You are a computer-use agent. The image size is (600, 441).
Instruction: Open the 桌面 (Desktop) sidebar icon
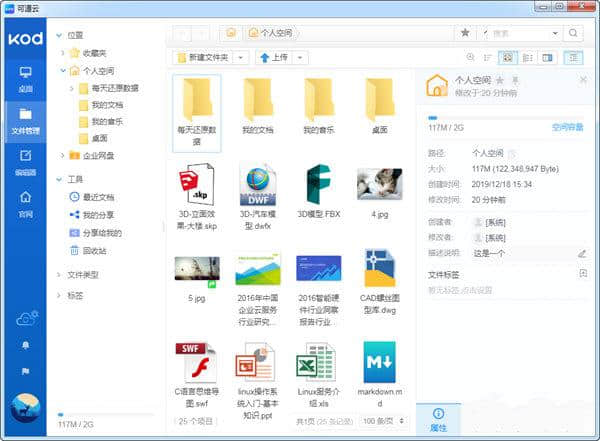coord(24,77)
